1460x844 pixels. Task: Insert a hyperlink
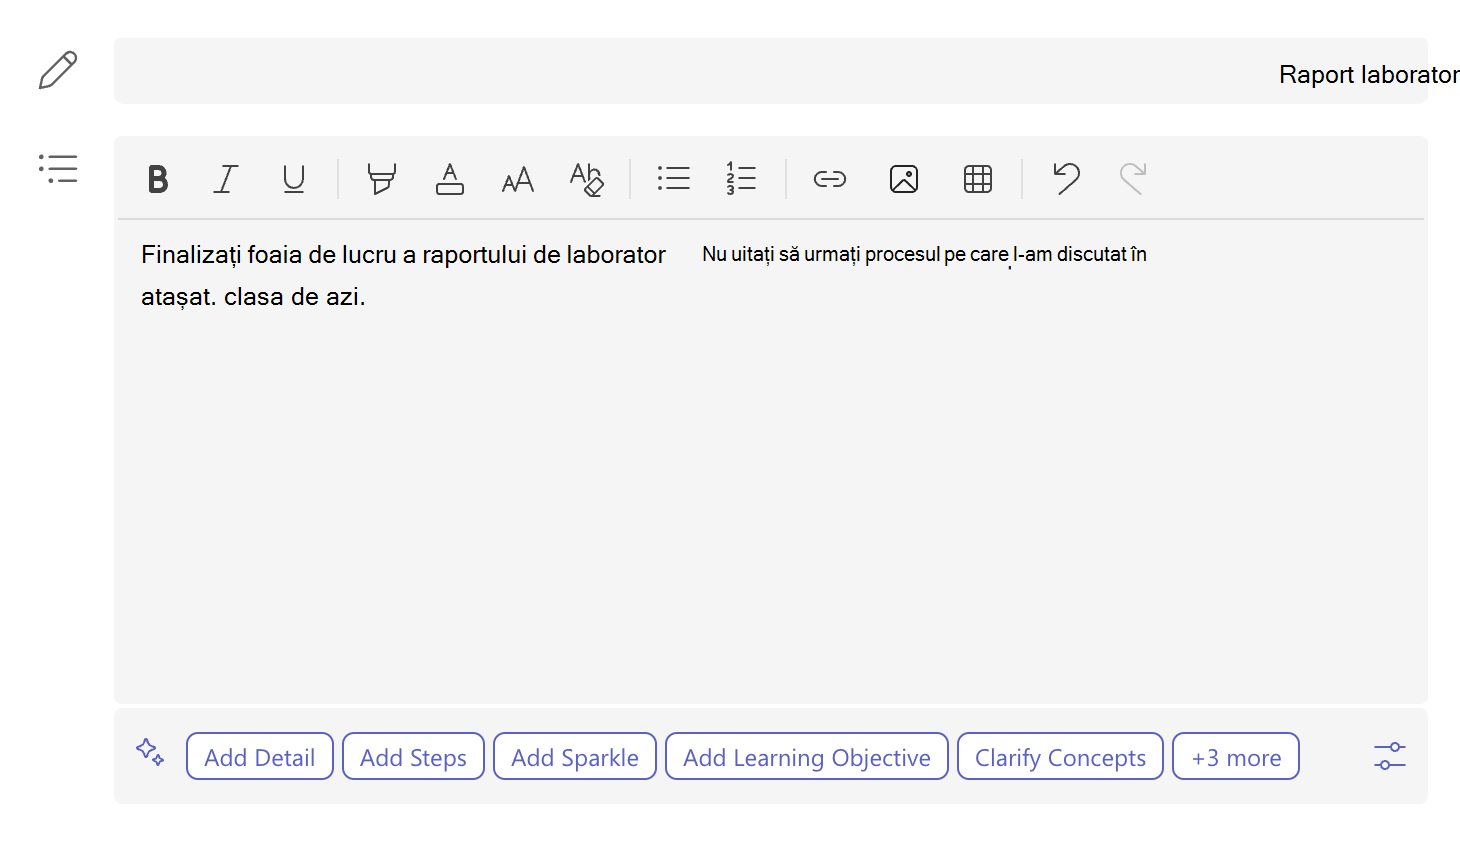pos(830,179)
